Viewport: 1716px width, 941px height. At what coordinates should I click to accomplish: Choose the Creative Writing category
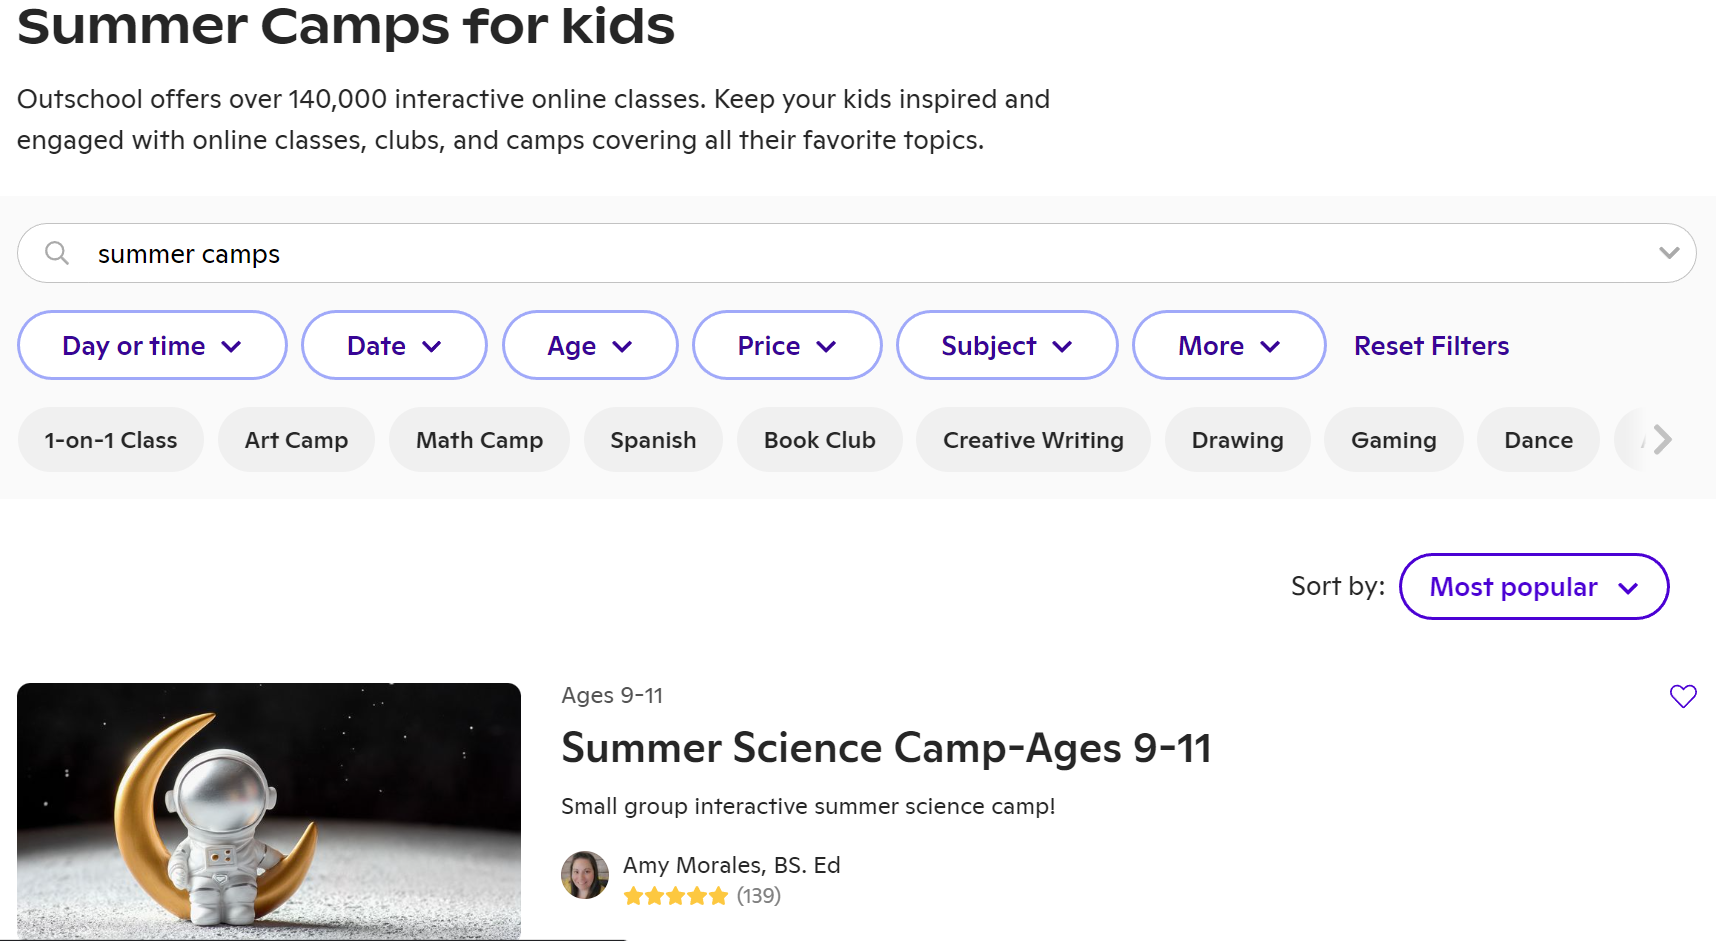[1033, 440]
